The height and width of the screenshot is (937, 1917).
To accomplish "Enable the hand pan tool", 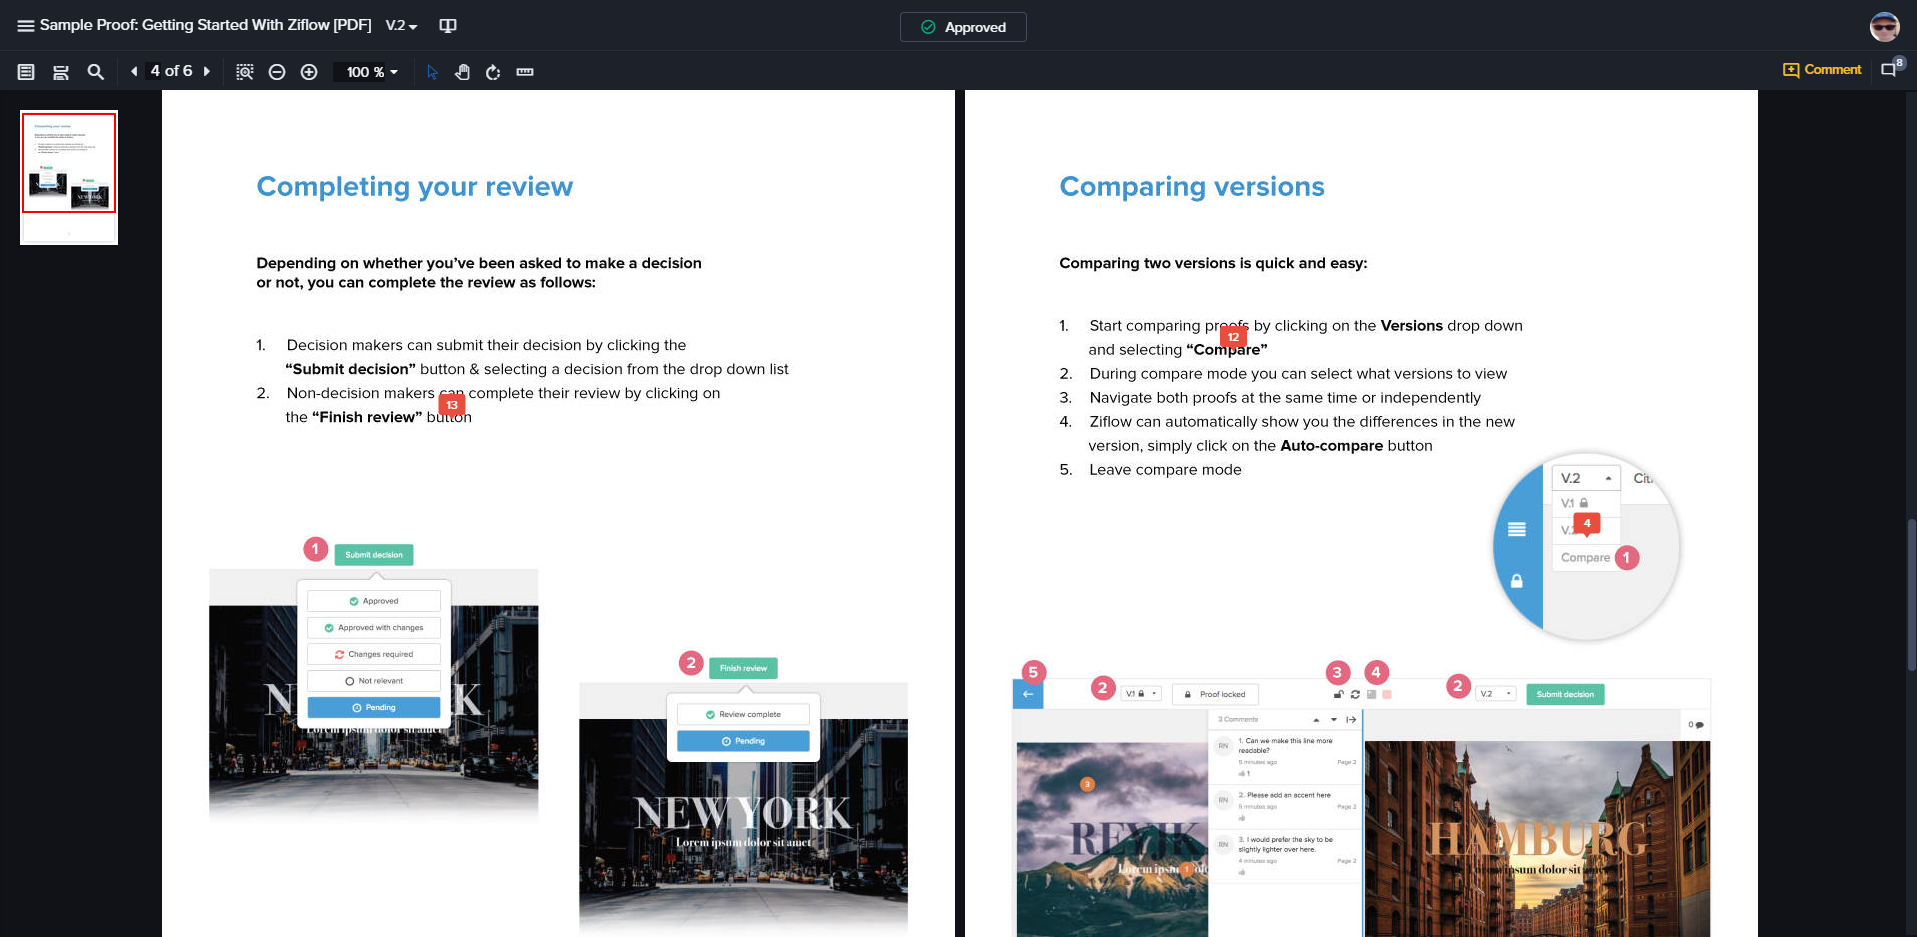I will [x=462, y=72].
